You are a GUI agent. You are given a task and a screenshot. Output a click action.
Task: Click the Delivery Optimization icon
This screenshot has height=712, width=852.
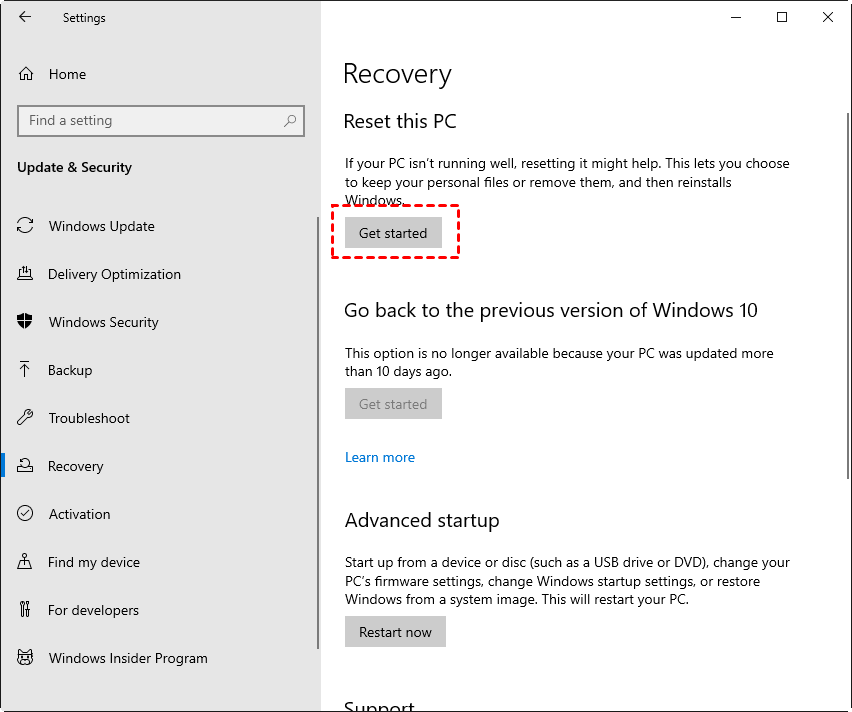[x=26, y=274]
